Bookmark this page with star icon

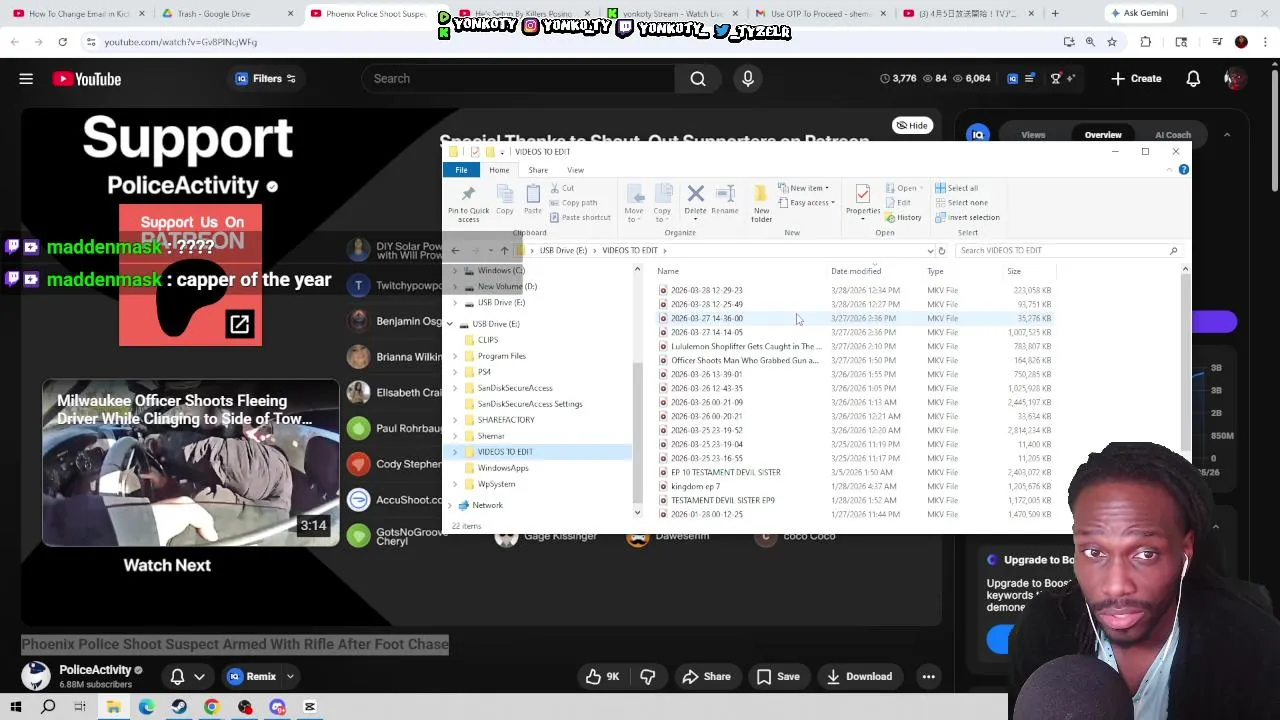pos(1111,42)
